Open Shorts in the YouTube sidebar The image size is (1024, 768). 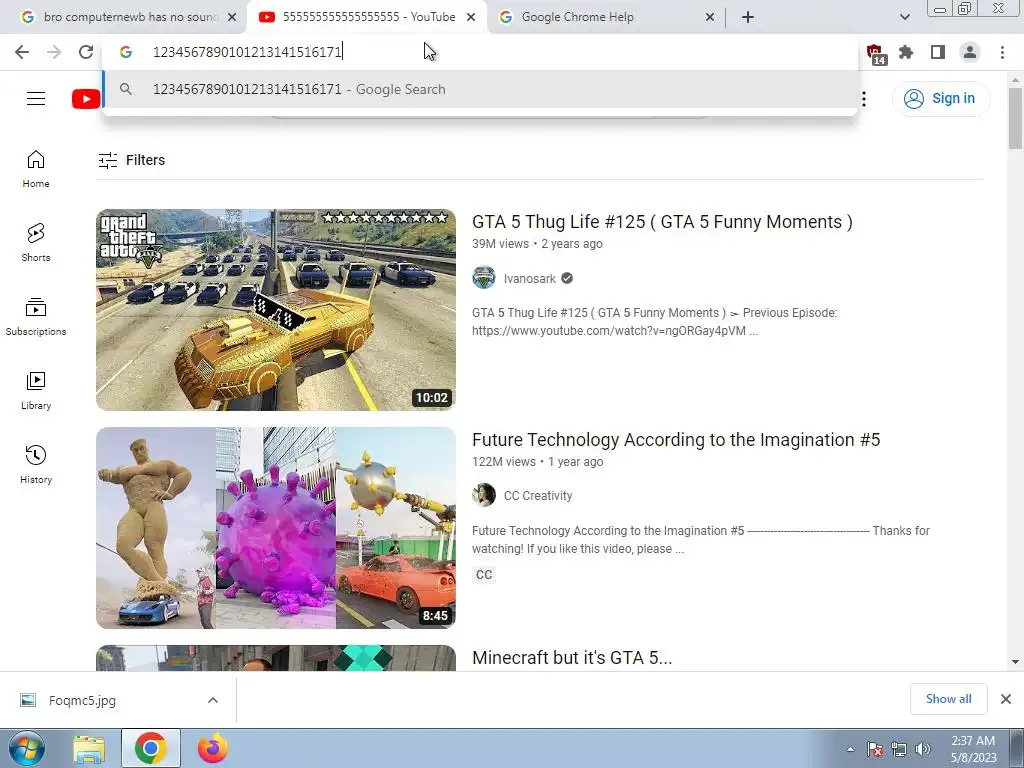tap(36, 243)
